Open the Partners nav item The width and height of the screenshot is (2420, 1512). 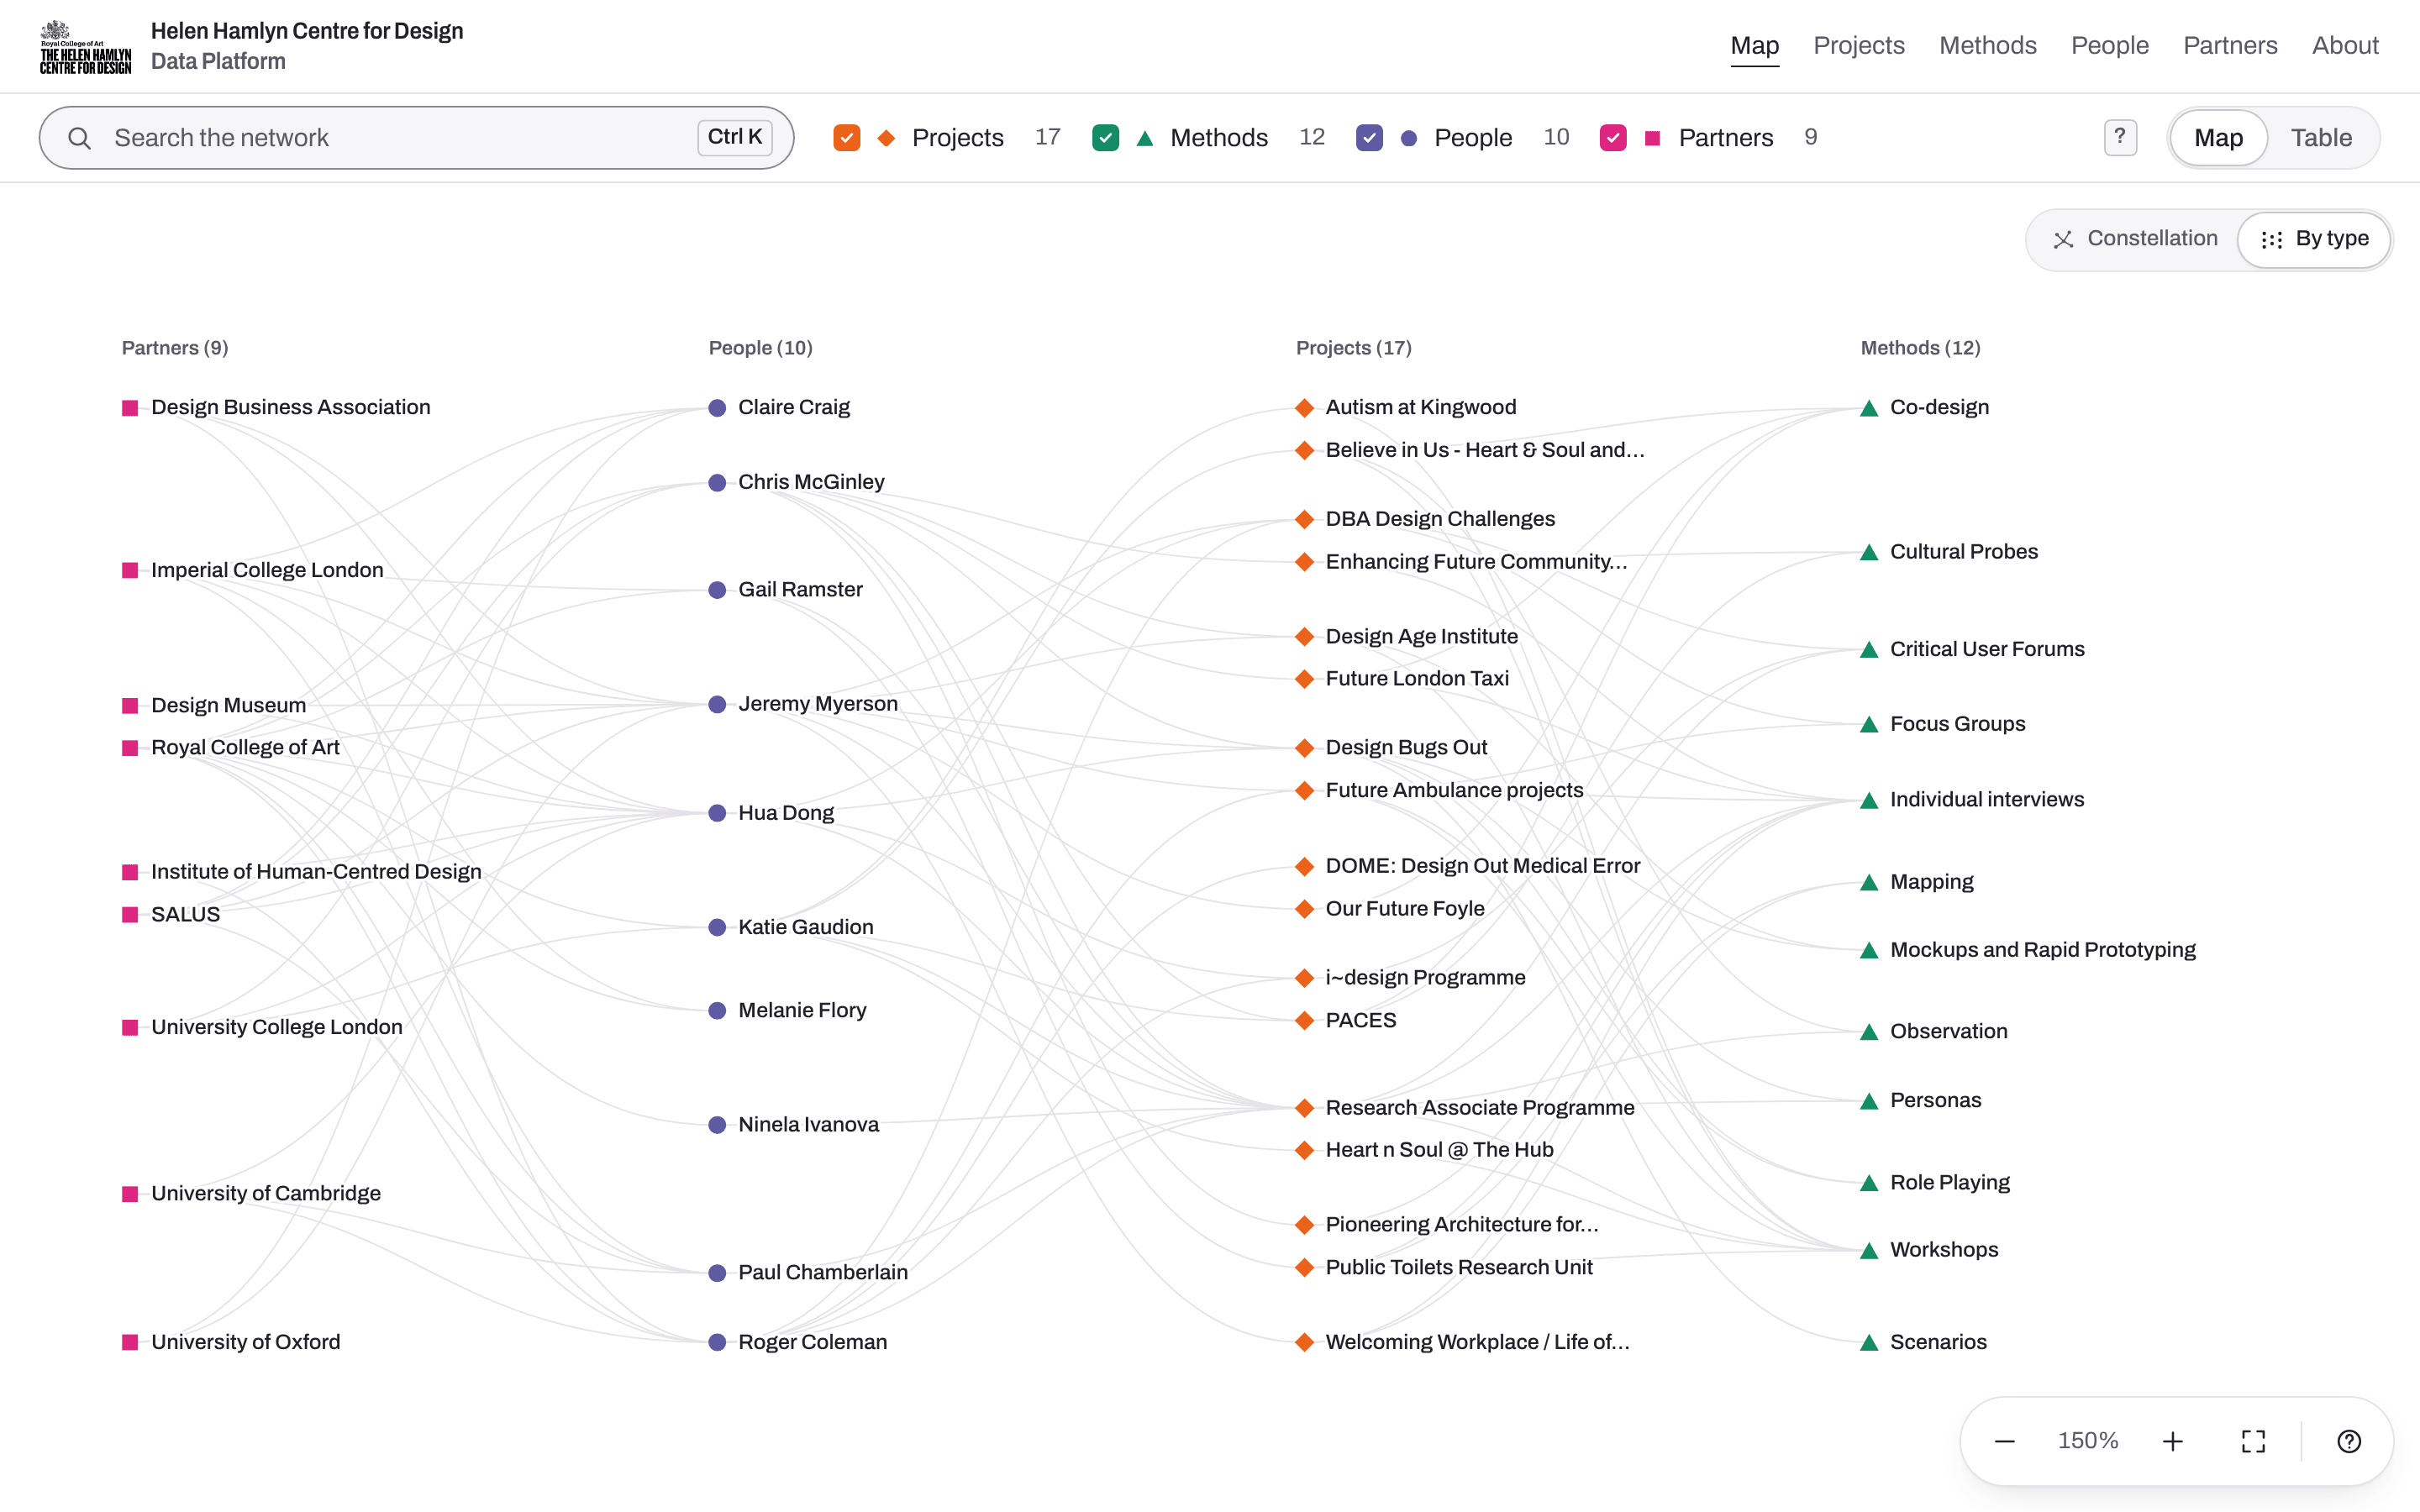click(2229, 45)
